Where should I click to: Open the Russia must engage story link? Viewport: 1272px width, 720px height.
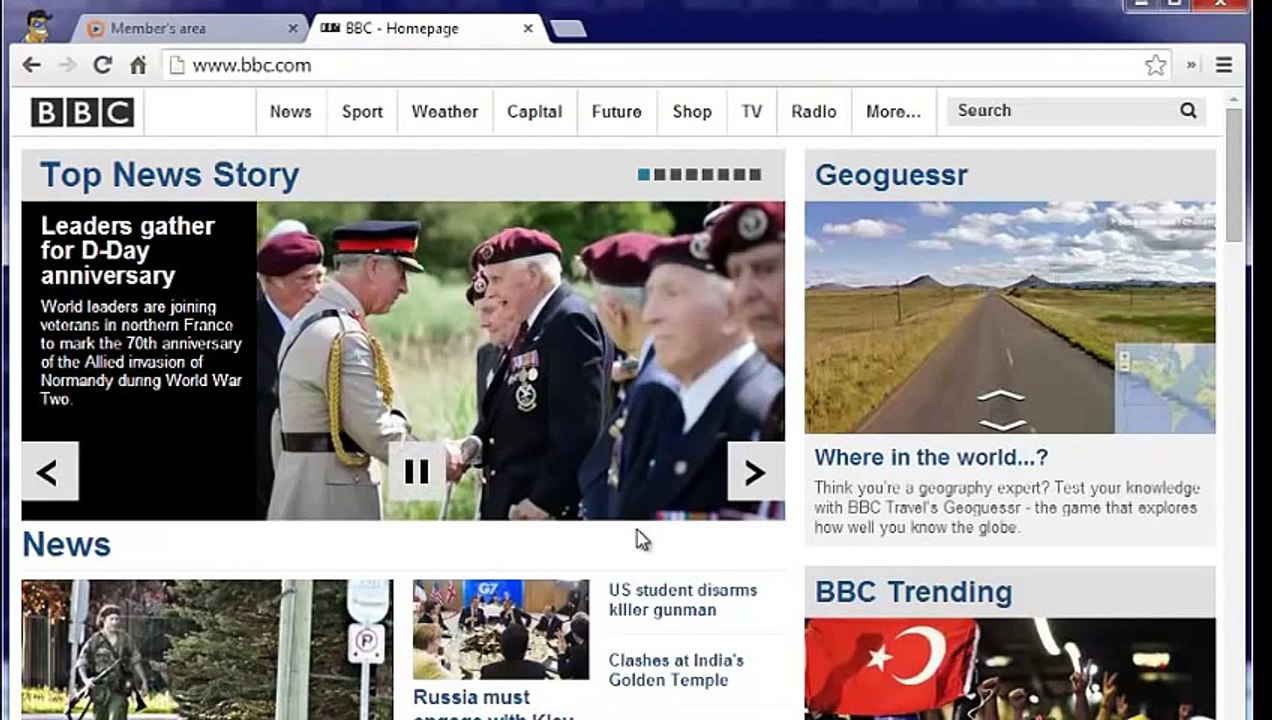pyautogui.click(x=494, y=704)
